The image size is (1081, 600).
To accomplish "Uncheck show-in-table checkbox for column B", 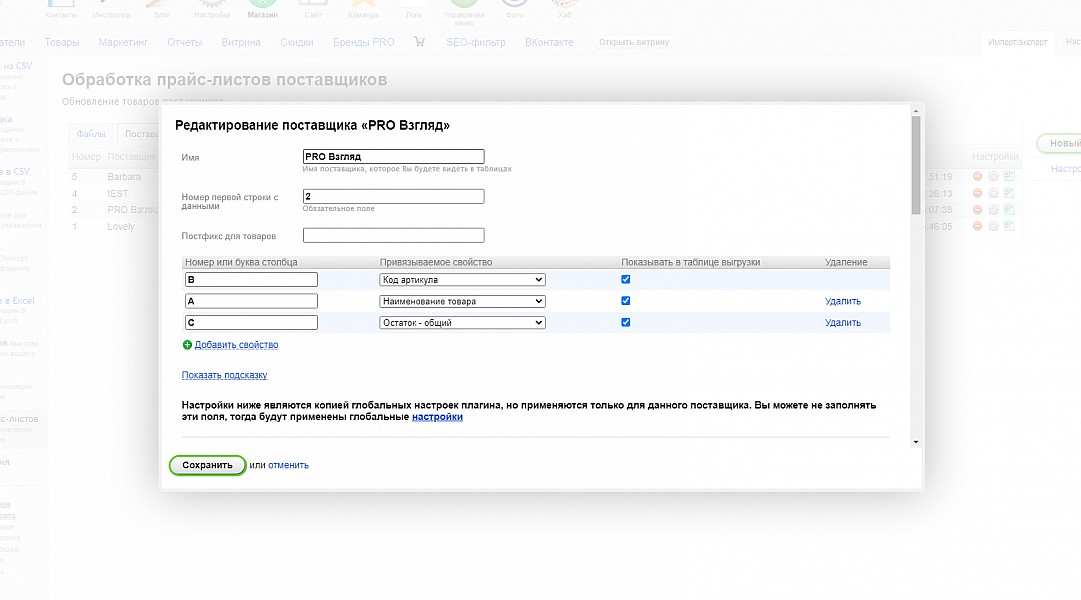I will pyautogui.click(x=626, y=279).
